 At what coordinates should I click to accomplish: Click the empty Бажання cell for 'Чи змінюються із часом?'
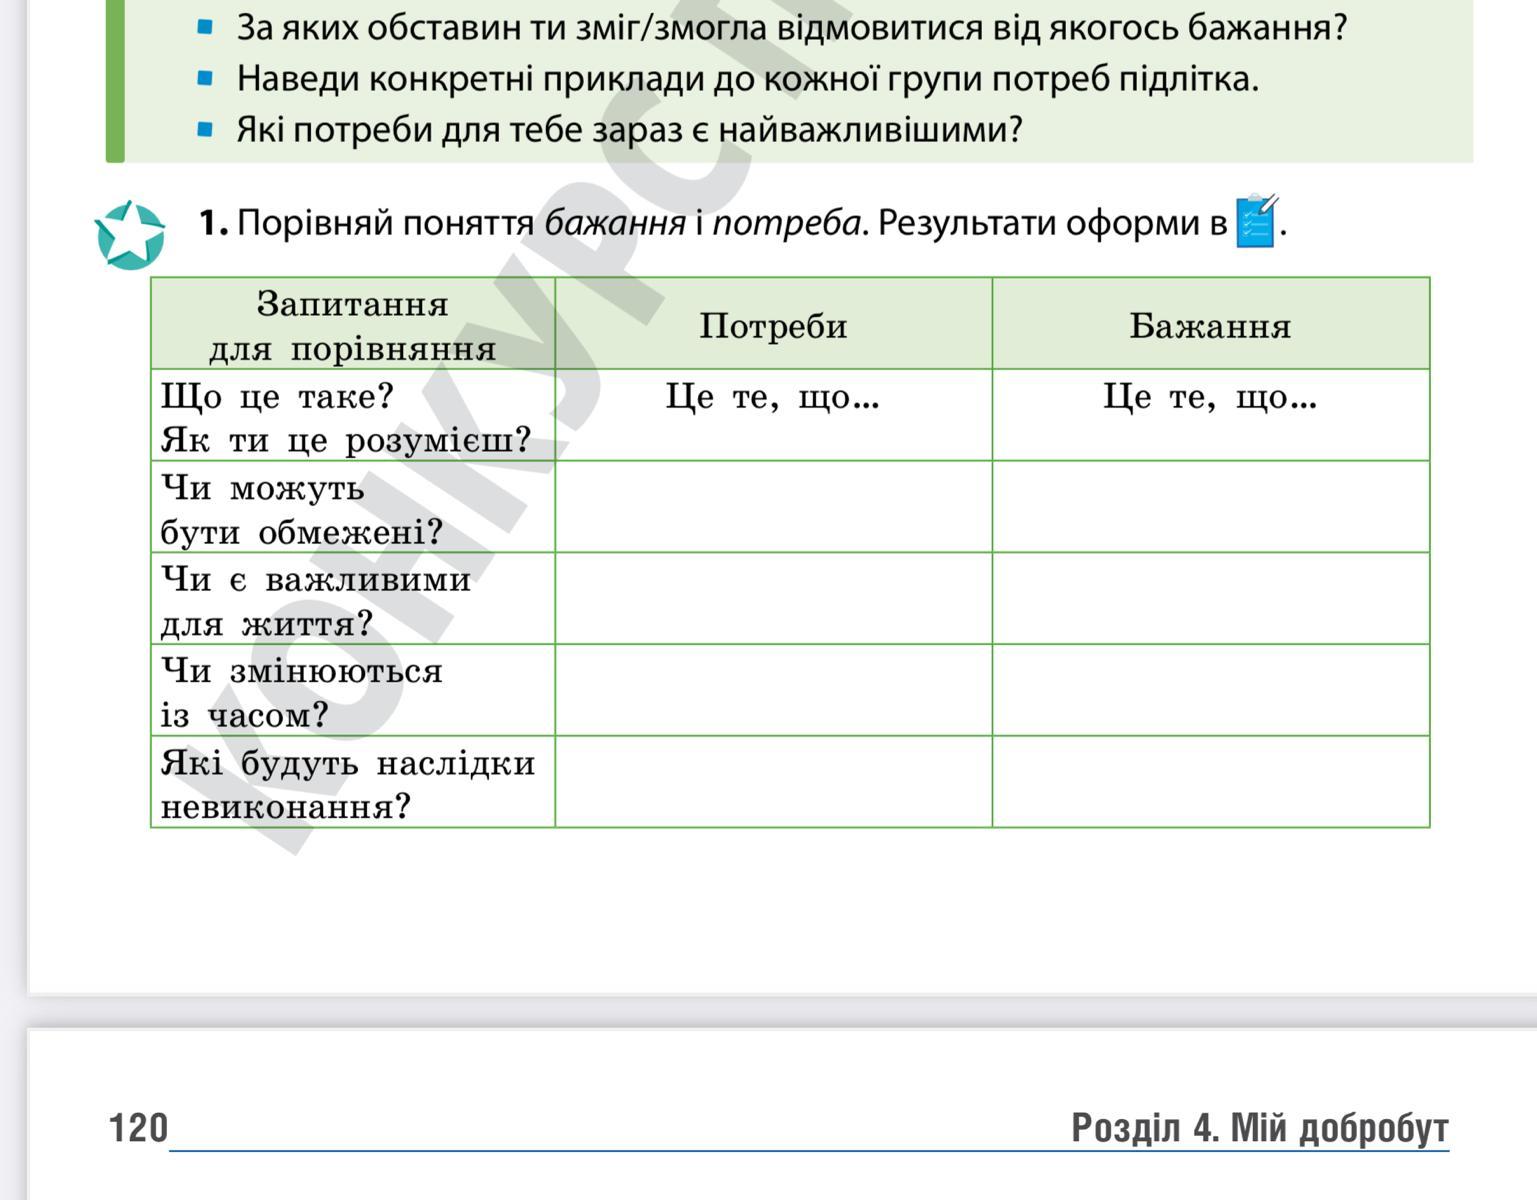point(1211,690)
